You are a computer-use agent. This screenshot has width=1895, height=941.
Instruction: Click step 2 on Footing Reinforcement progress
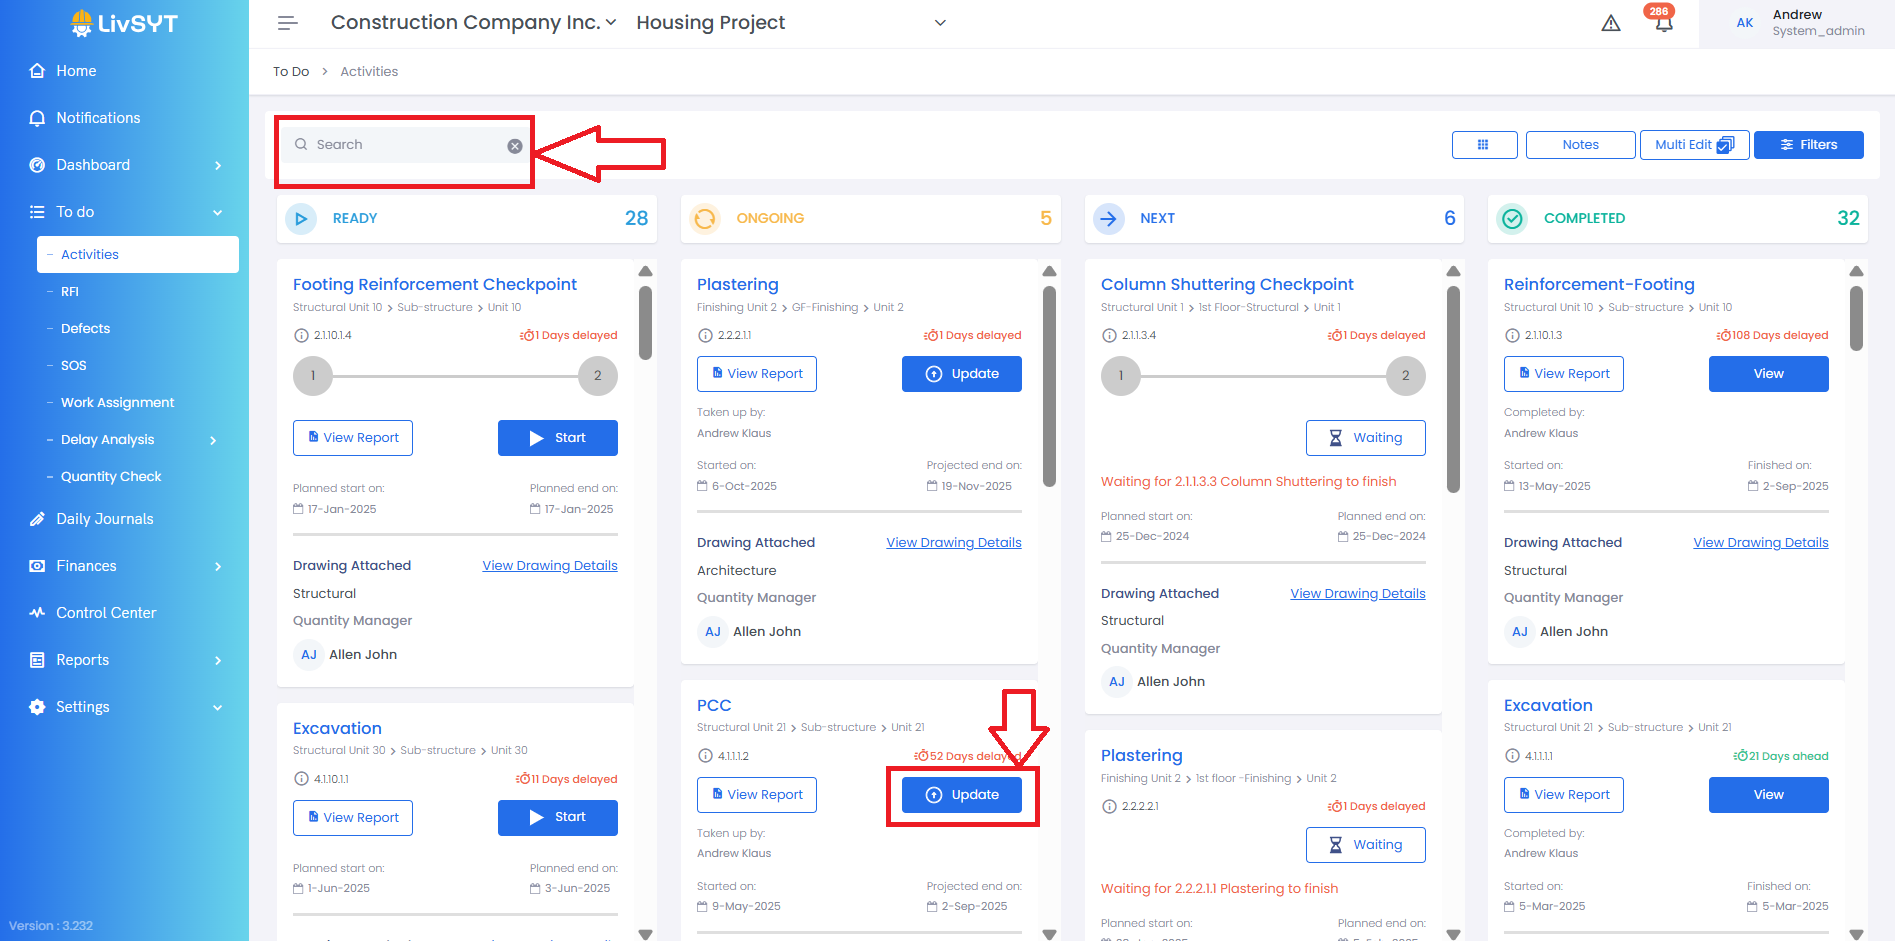pyautogui.click(x=598, y=376)
